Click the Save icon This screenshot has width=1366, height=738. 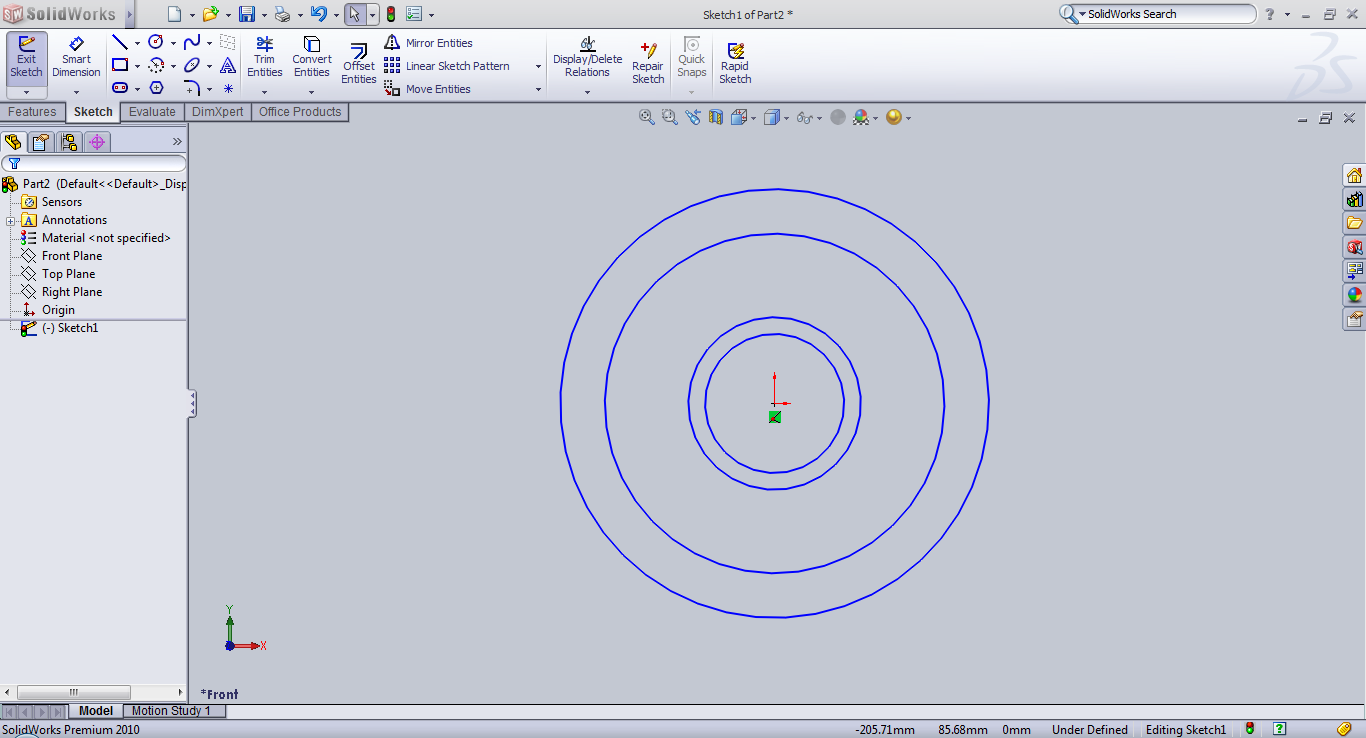[247, 14]
